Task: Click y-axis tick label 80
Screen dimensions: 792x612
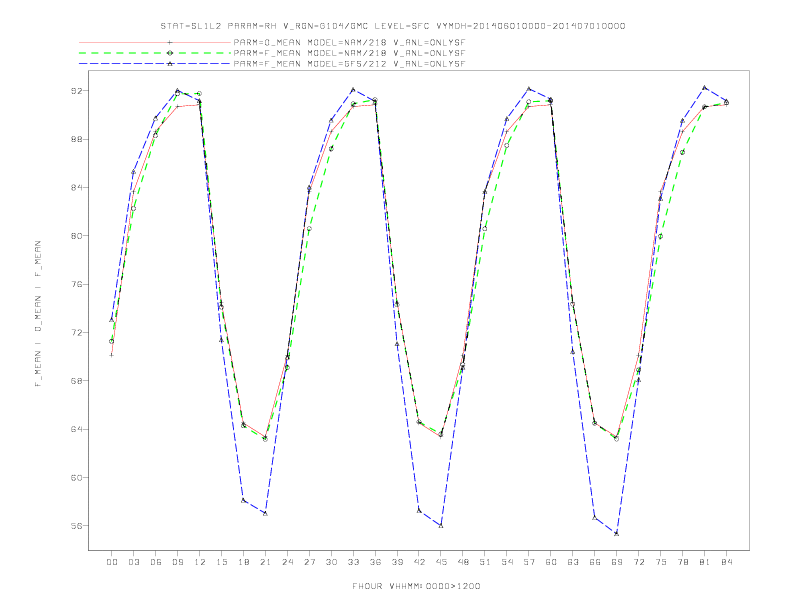Action: (x=76, y=236)
